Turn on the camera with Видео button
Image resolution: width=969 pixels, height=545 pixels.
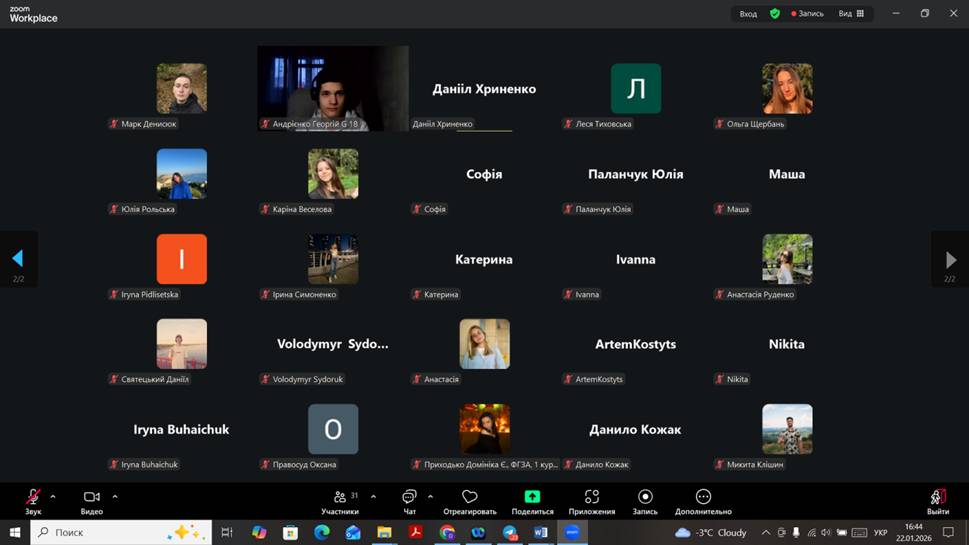point(91,497)
